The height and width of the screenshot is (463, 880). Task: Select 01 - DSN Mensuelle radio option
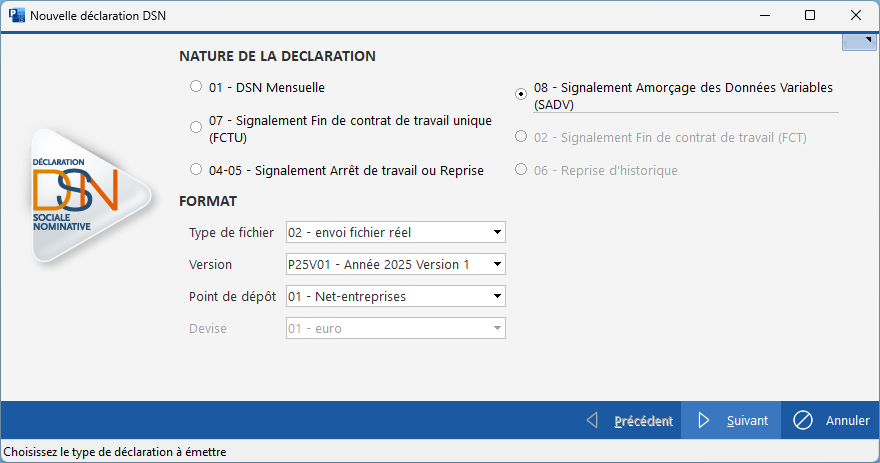coord(196,87)
